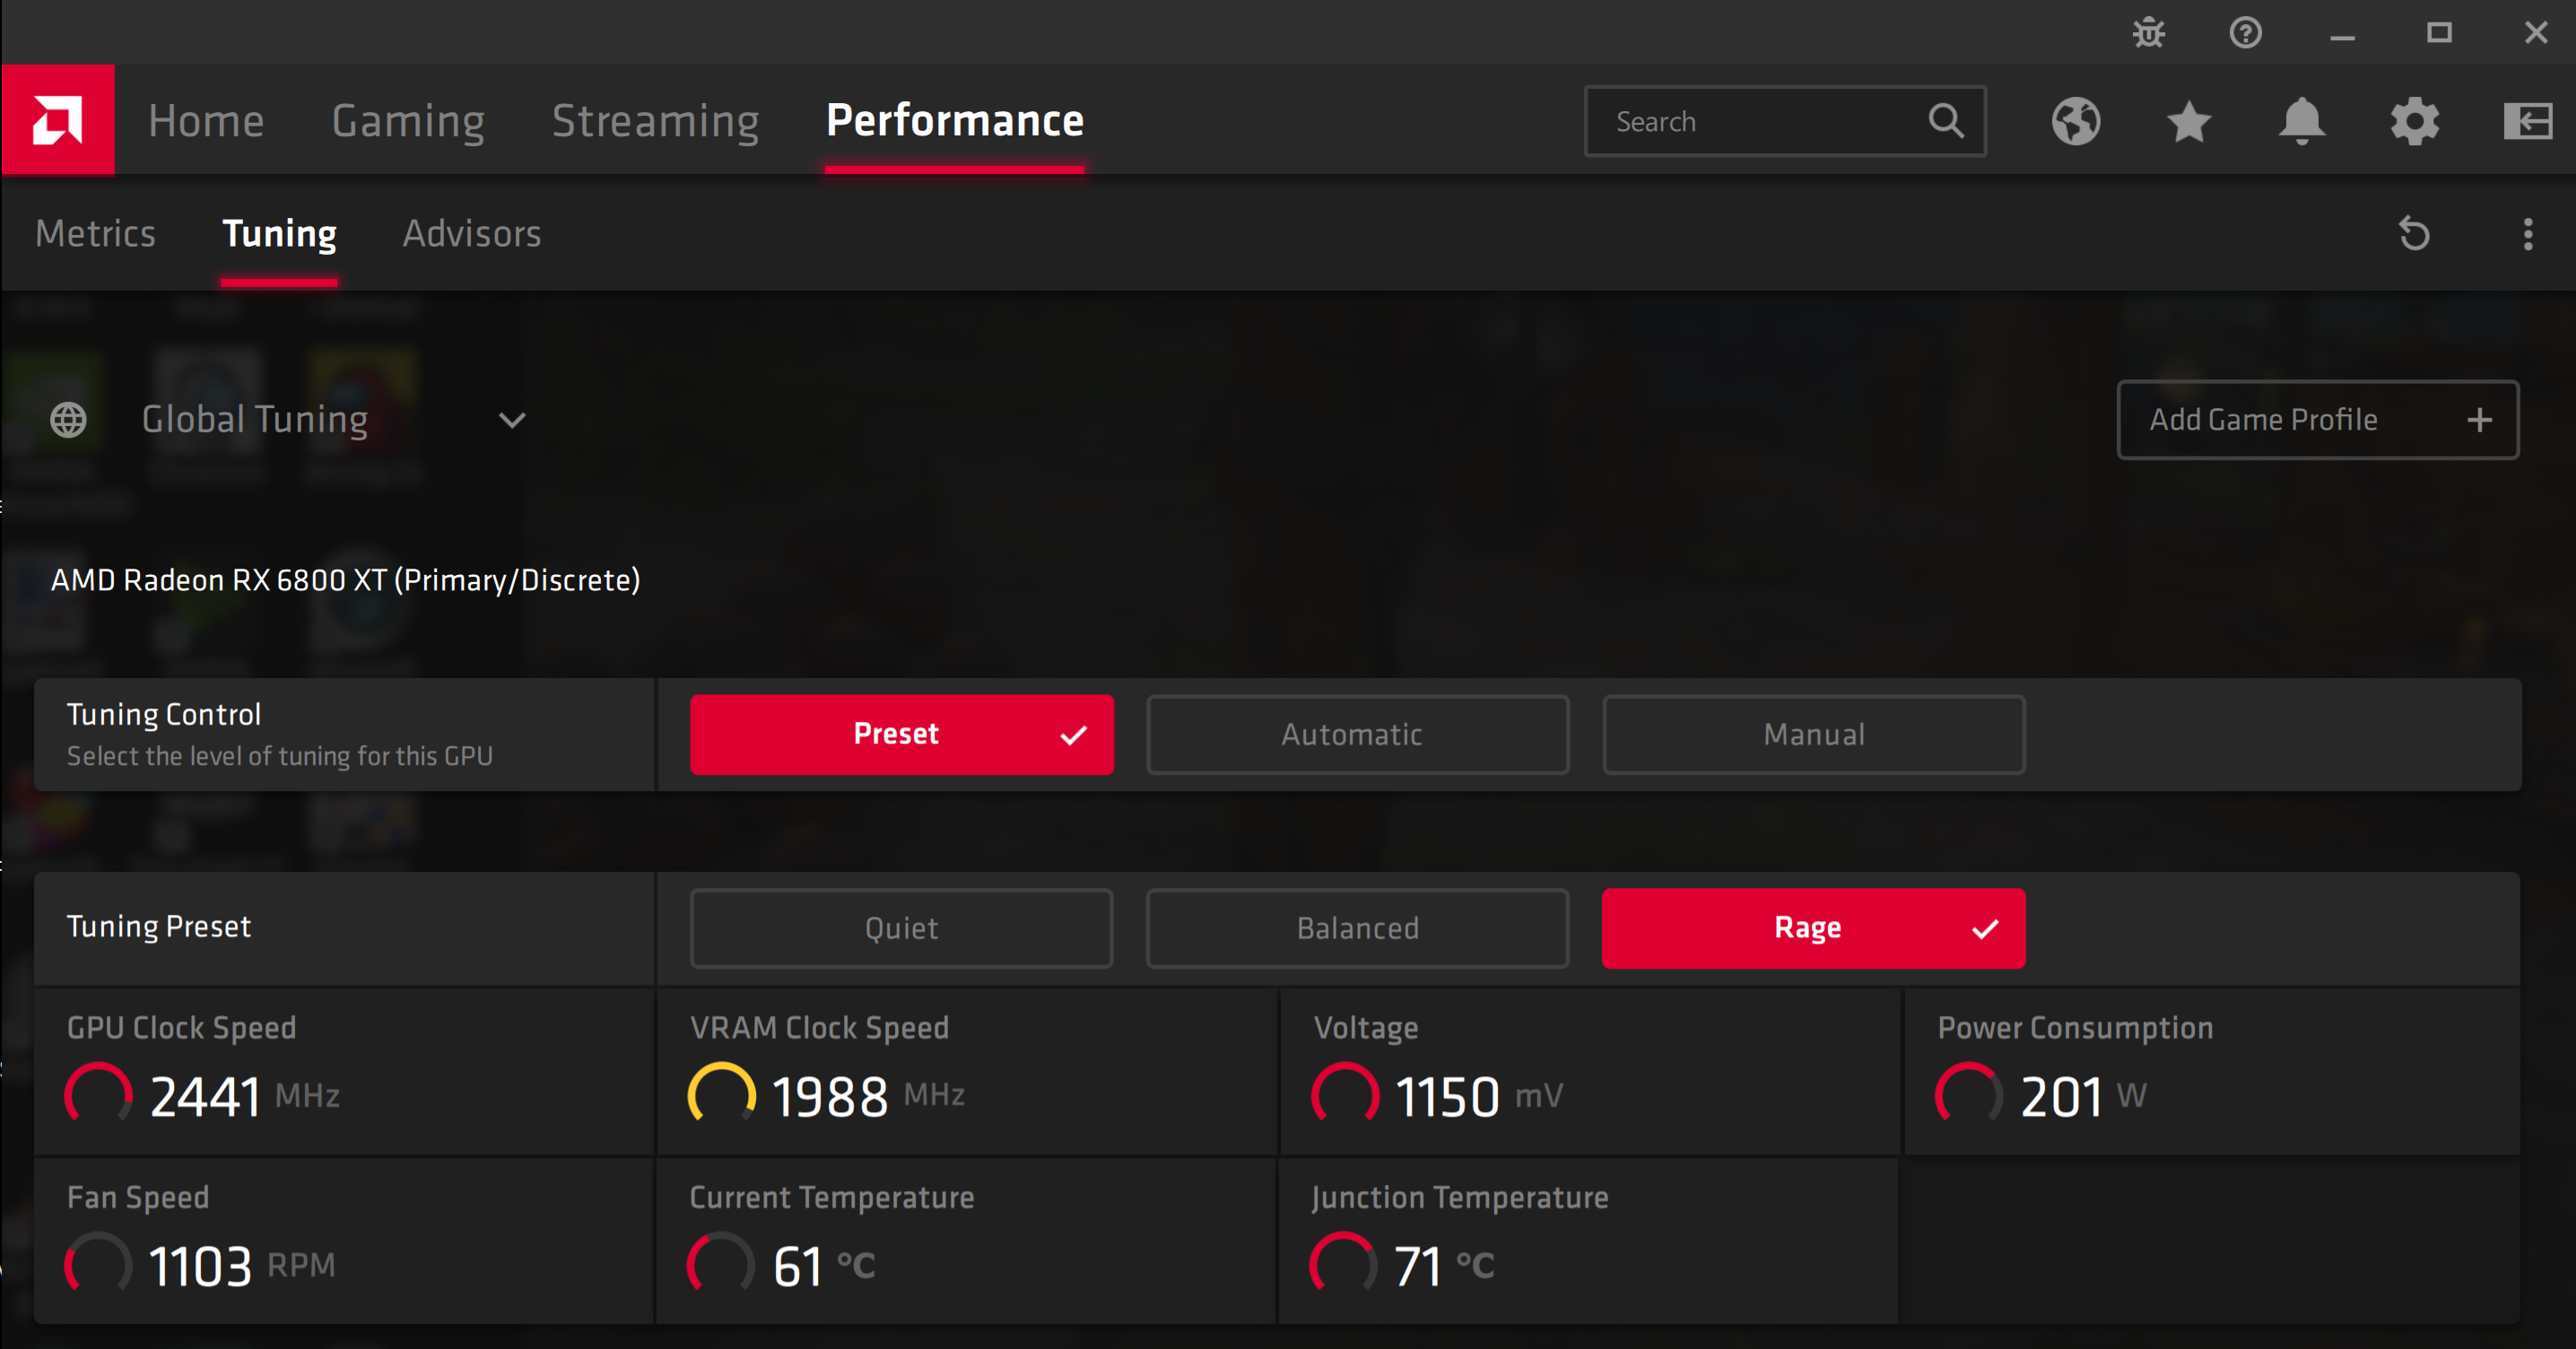
Task: Click the software settings gear icon
Action: pos(2411,119)
